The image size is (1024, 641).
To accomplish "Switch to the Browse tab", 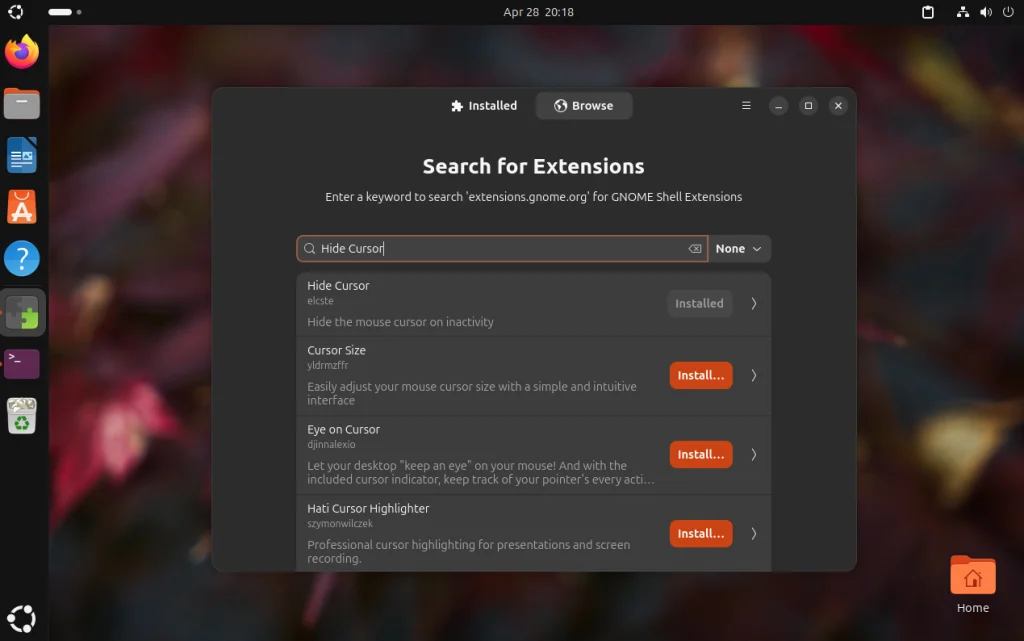I will 584,106.
